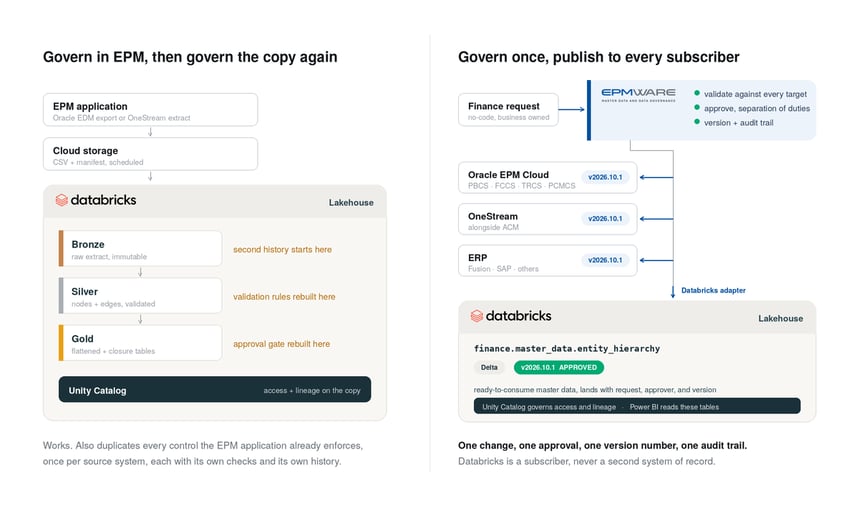Click the Lakehouse label above finance.master_data.entity_hierarchy
The width and height of the screenshot is (859, 515).
tap(781, 318)
